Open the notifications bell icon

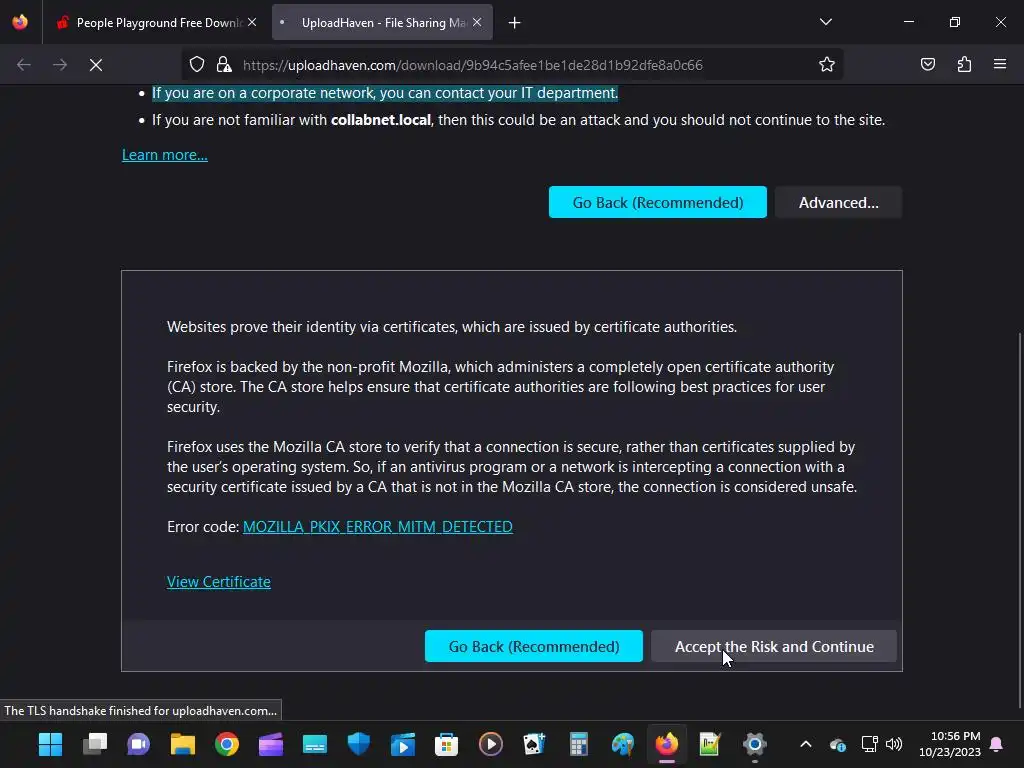pyautogui.click(x=997, y=744)
